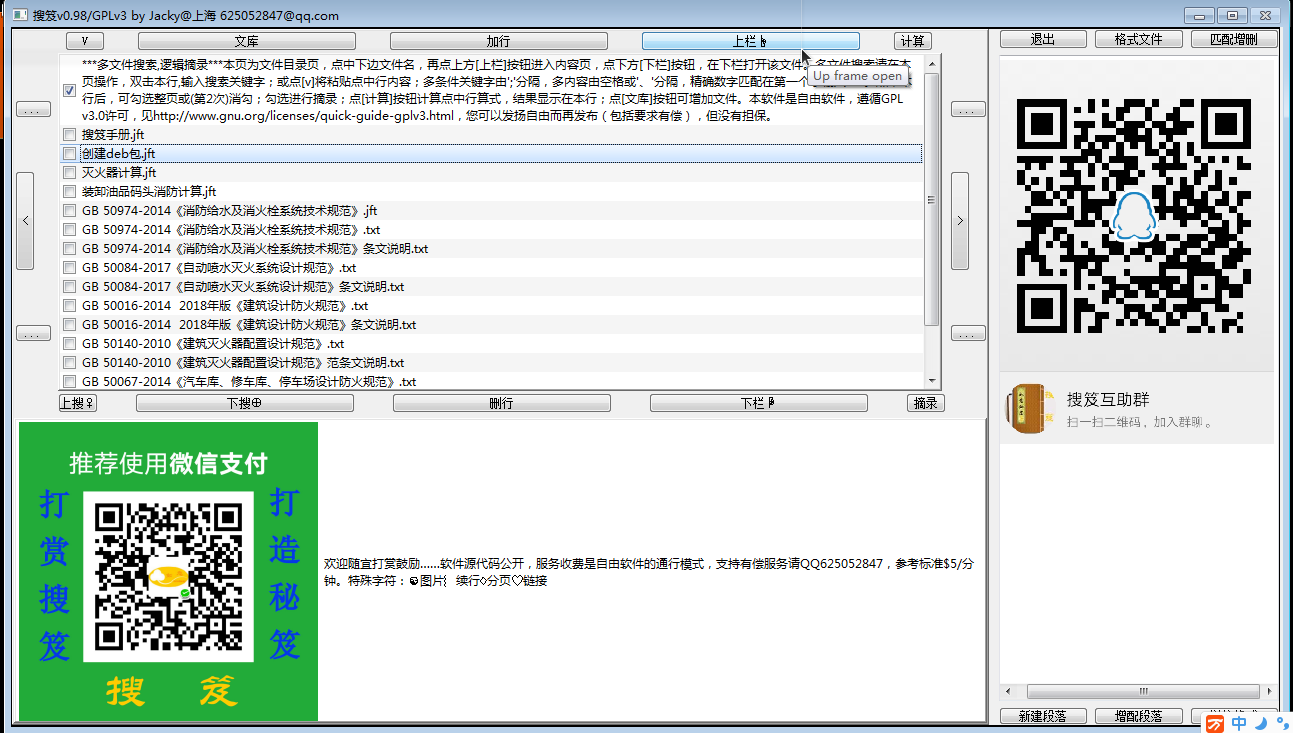Click the welcome donation text in lower pane
Image resolution: width=1293 pixels, height=733 pixels.
click(x=649, y=572)
